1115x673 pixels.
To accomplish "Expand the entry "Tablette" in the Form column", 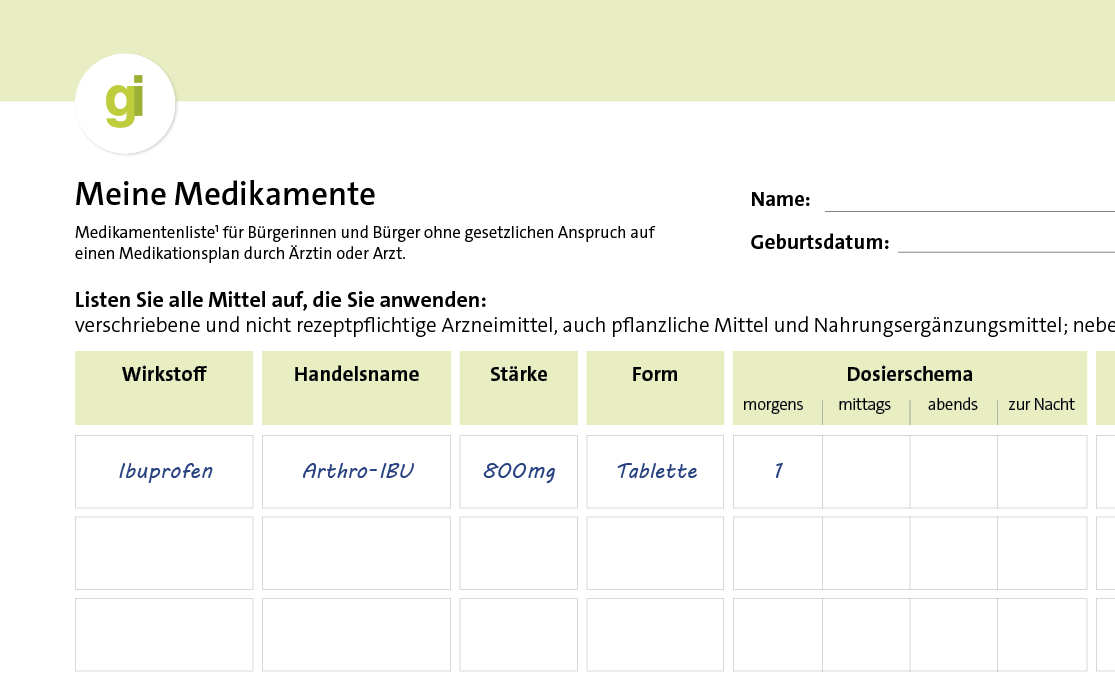I will pos(654,471).
